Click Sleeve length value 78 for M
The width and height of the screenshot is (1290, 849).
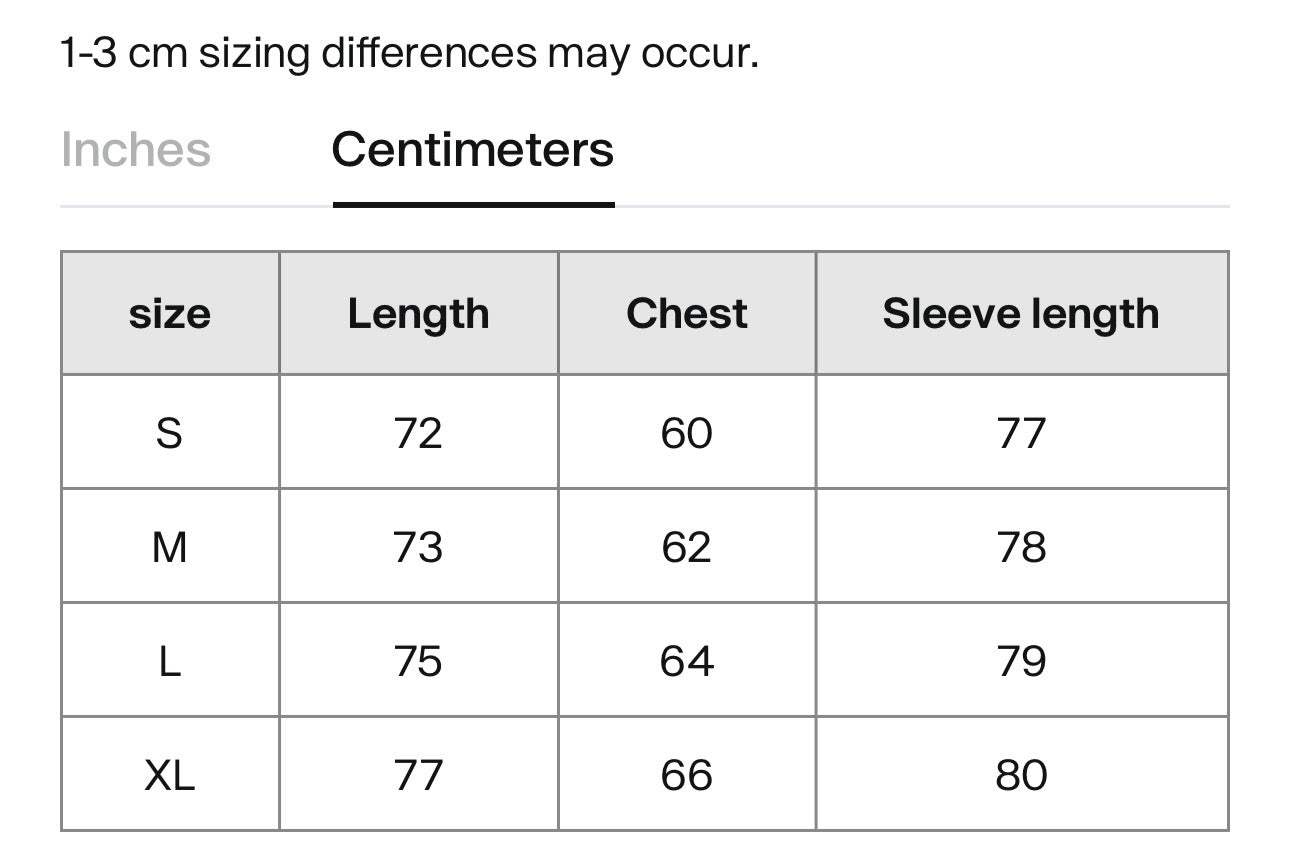point(1021,547)
